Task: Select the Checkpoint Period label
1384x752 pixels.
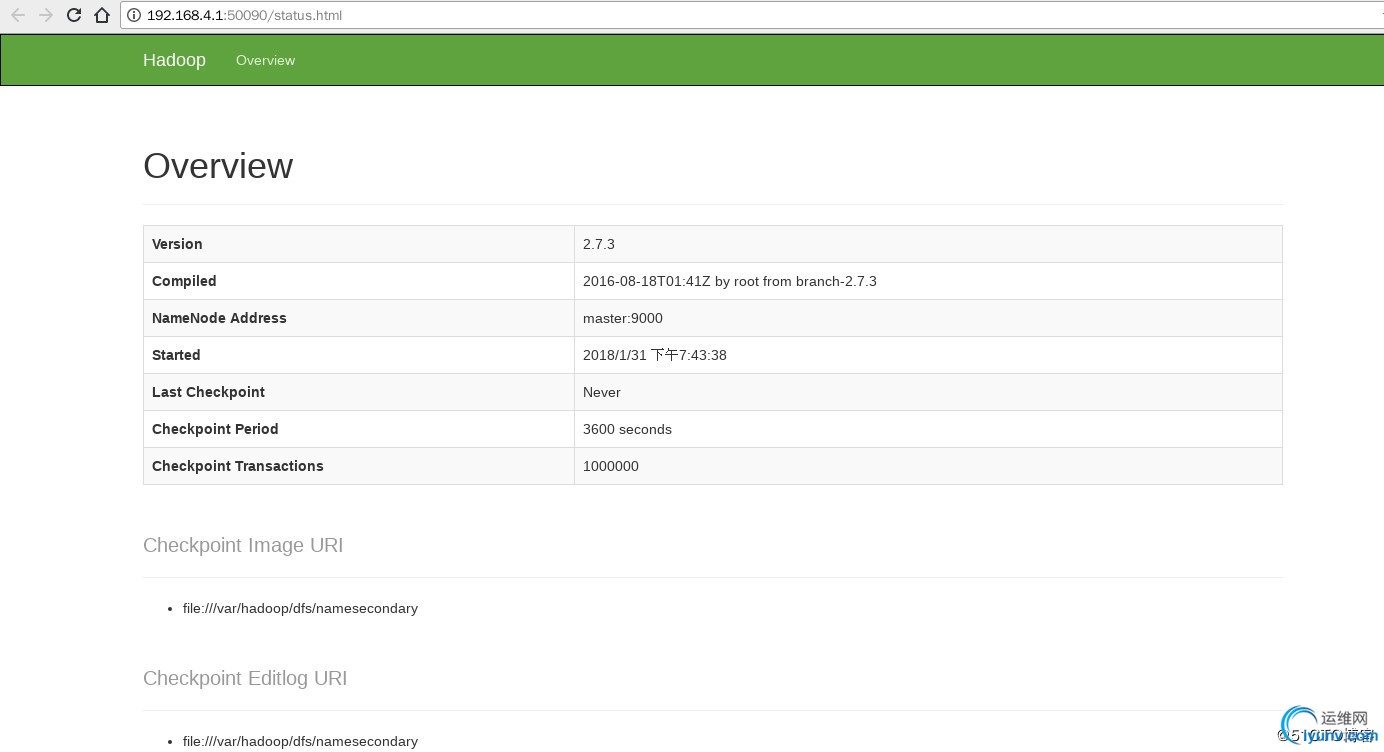Action: pyautogui.click(x=215, y=429)
